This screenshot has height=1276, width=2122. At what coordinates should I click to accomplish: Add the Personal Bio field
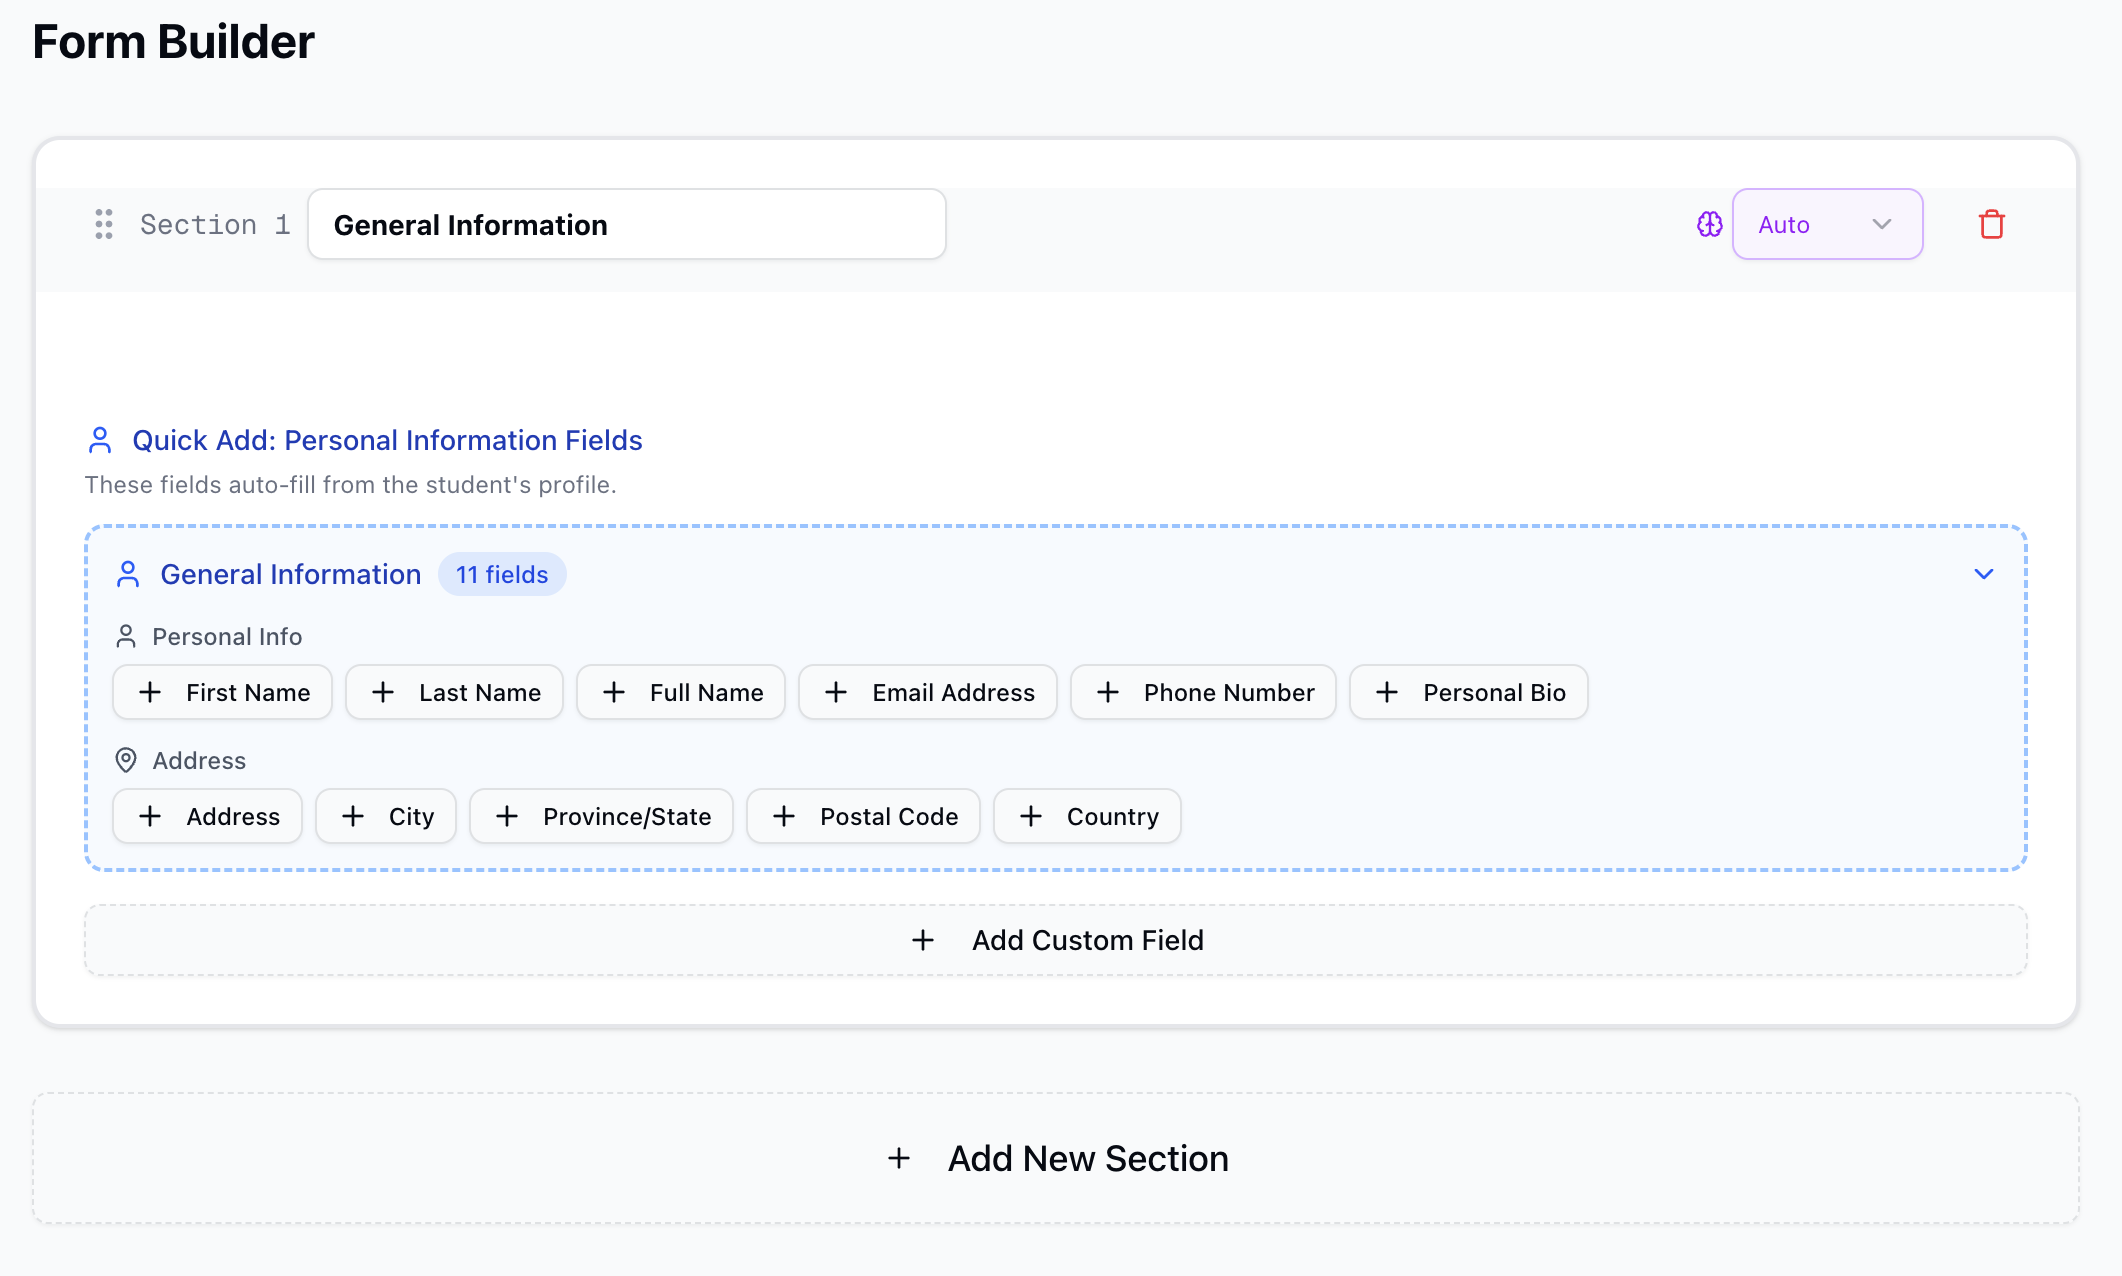1468,691
